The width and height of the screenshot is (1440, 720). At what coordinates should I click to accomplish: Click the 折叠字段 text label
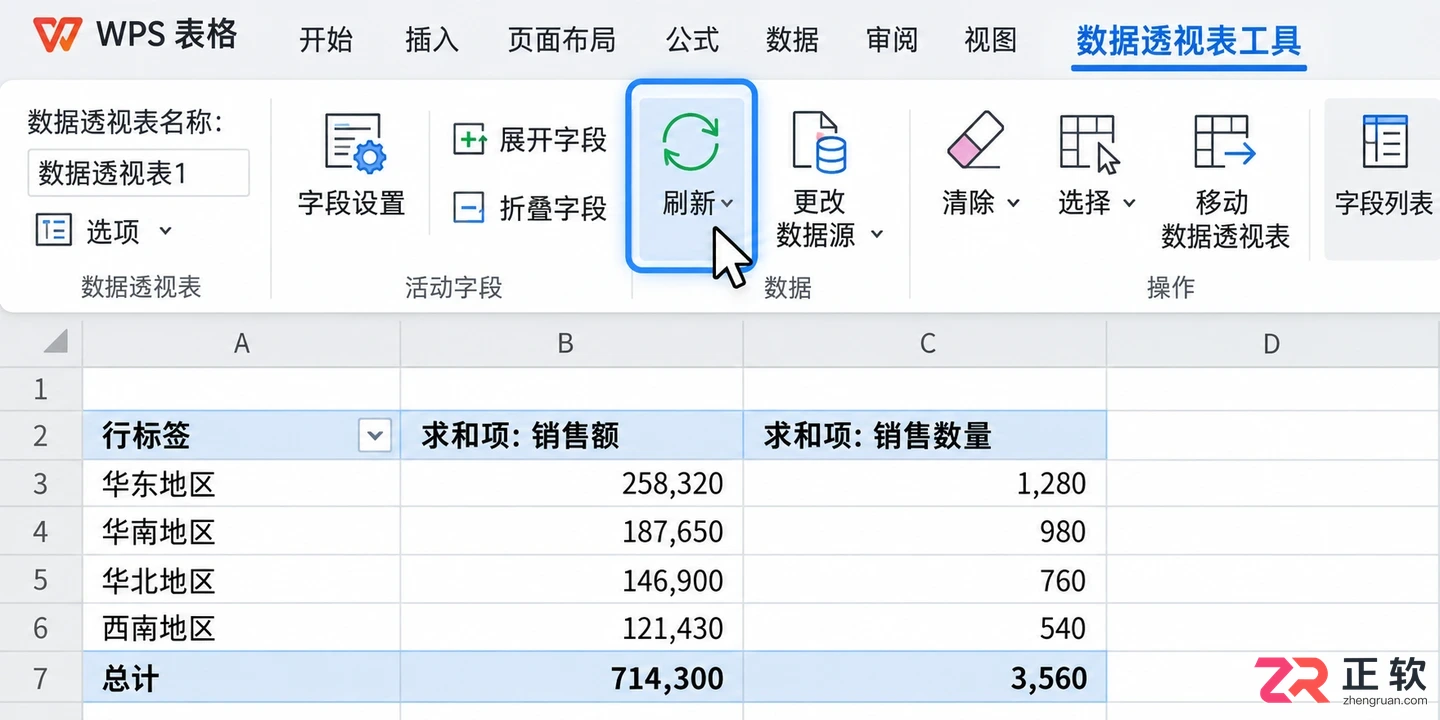[553, 208]
